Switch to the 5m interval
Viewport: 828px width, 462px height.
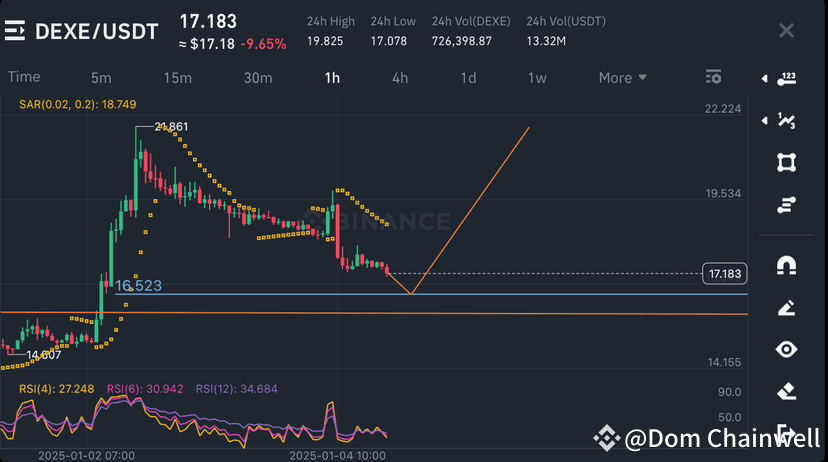coord(101,78)
